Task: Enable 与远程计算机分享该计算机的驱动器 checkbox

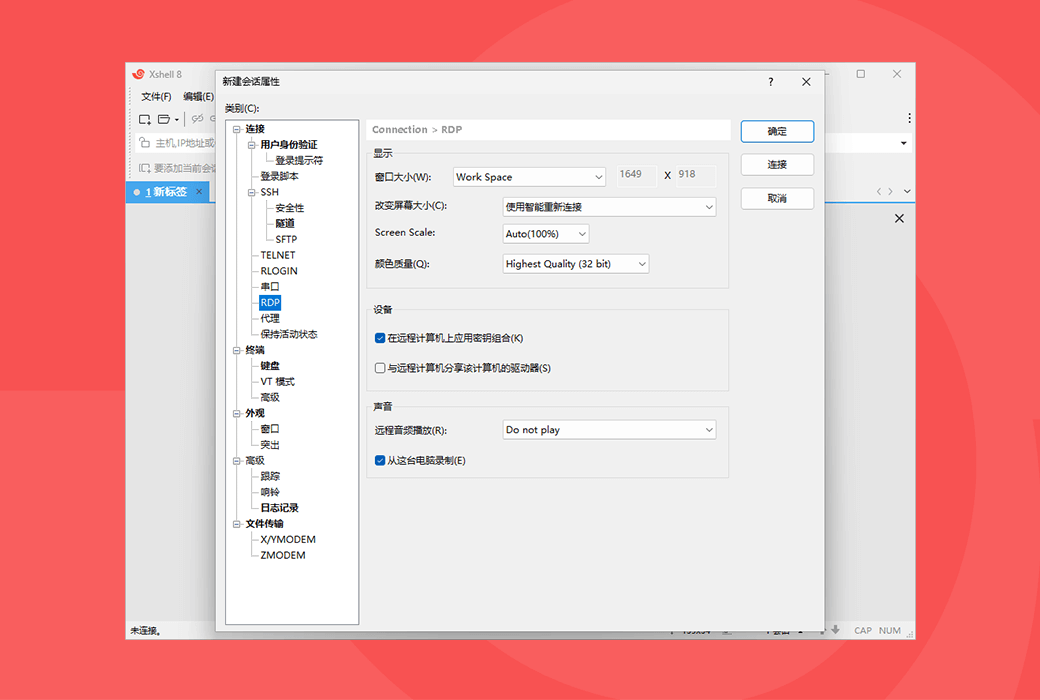Action: [380, 368]
